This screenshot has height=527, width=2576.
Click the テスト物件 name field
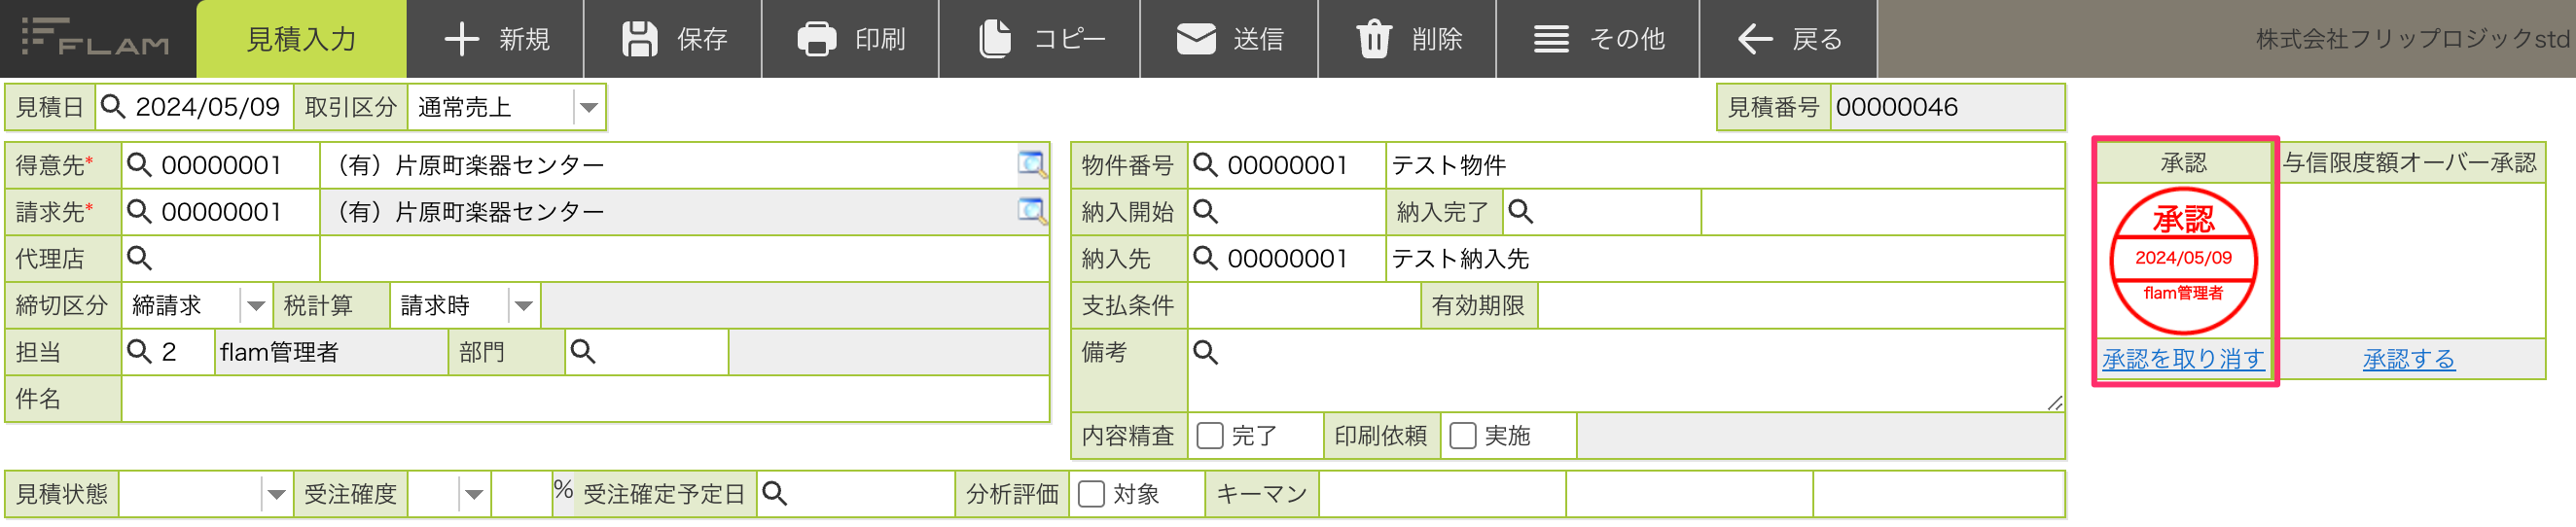(1724, 165)
